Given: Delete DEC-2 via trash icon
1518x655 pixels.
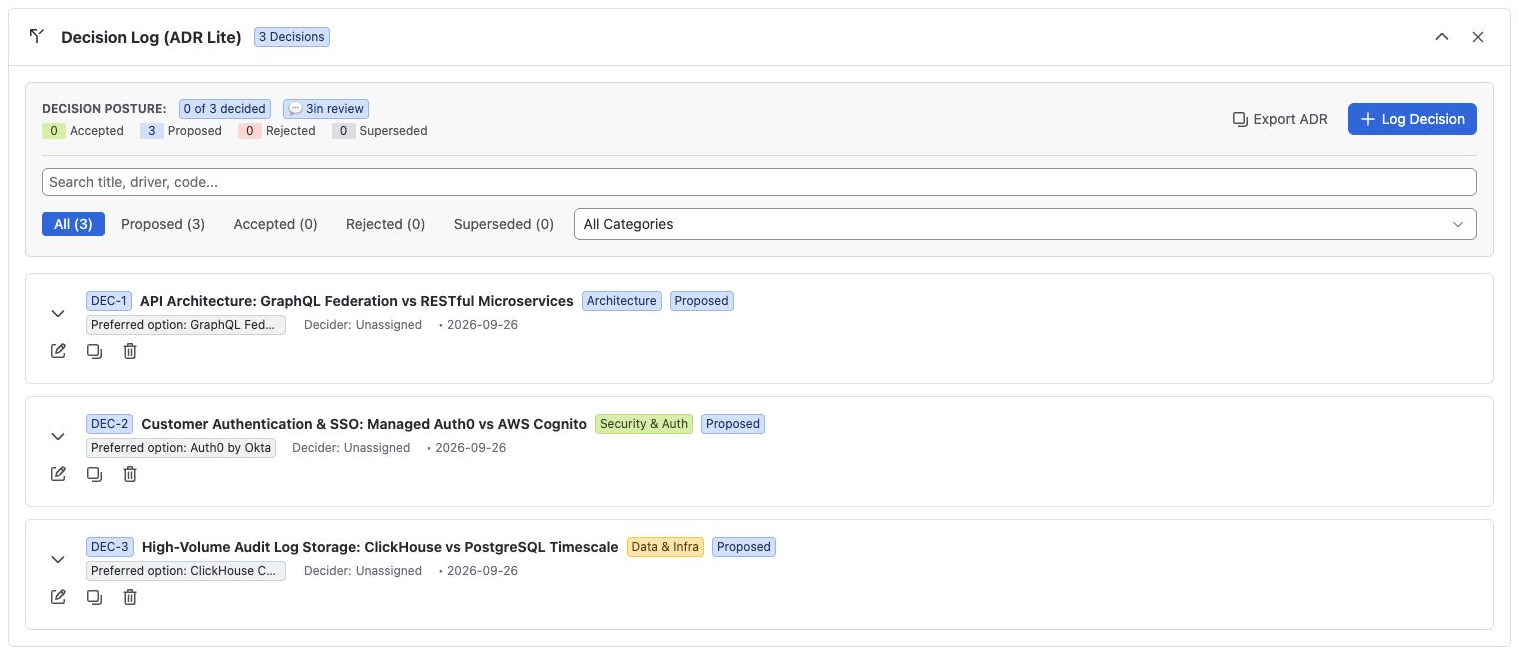Looking at the screenshot, I should 130,474.
